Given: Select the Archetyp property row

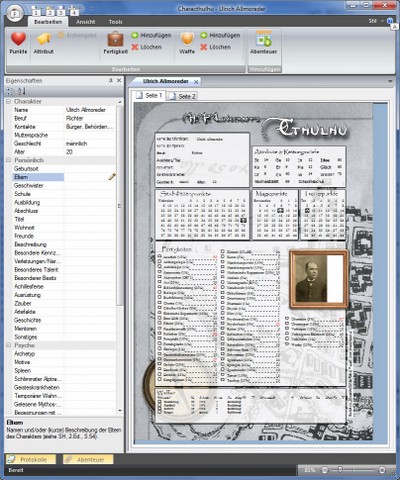Looking at the screenshot, I should 64,354.
